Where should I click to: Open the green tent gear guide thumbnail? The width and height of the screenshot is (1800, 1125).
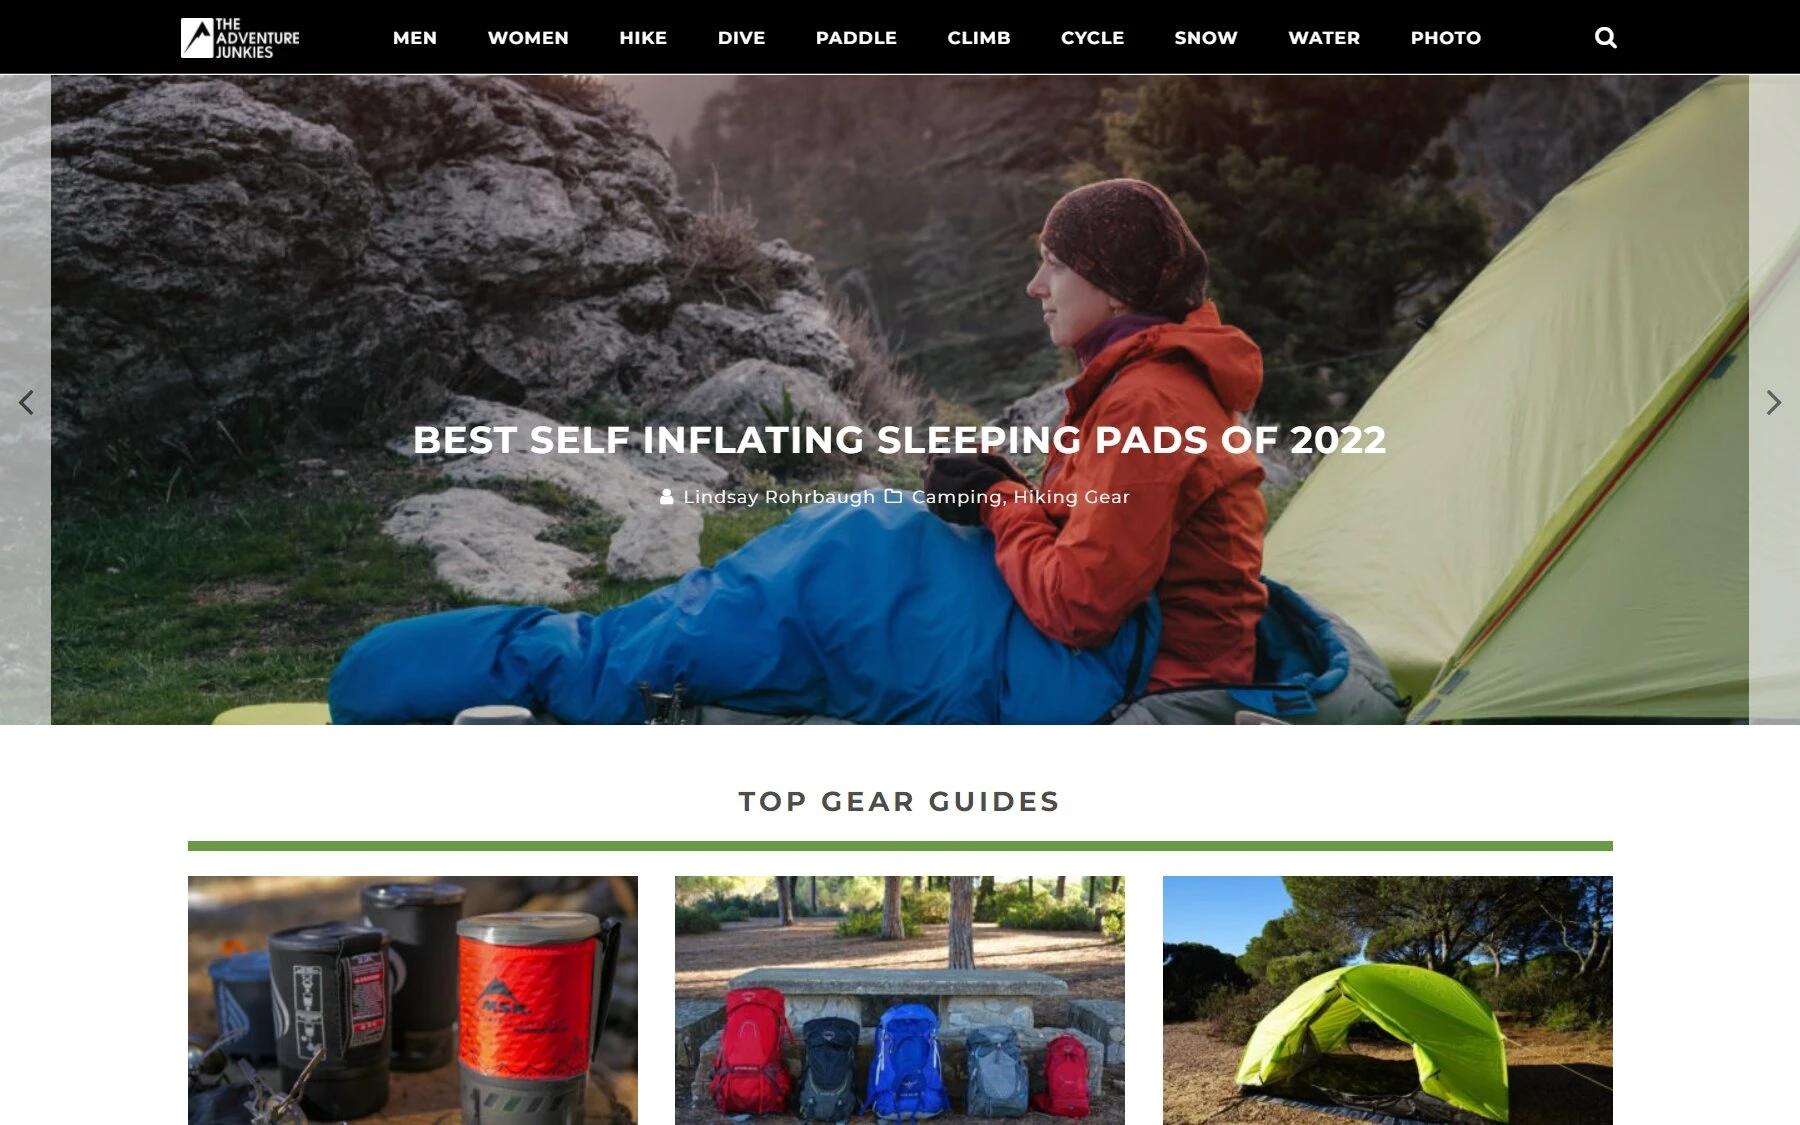click(x=1388, y=1000)
